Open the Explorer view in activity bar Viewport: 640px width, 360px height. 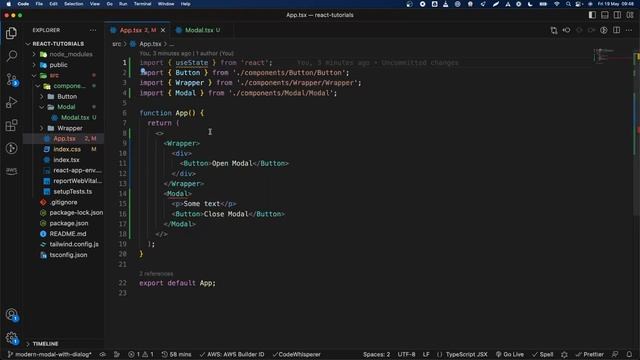[11, 33]
